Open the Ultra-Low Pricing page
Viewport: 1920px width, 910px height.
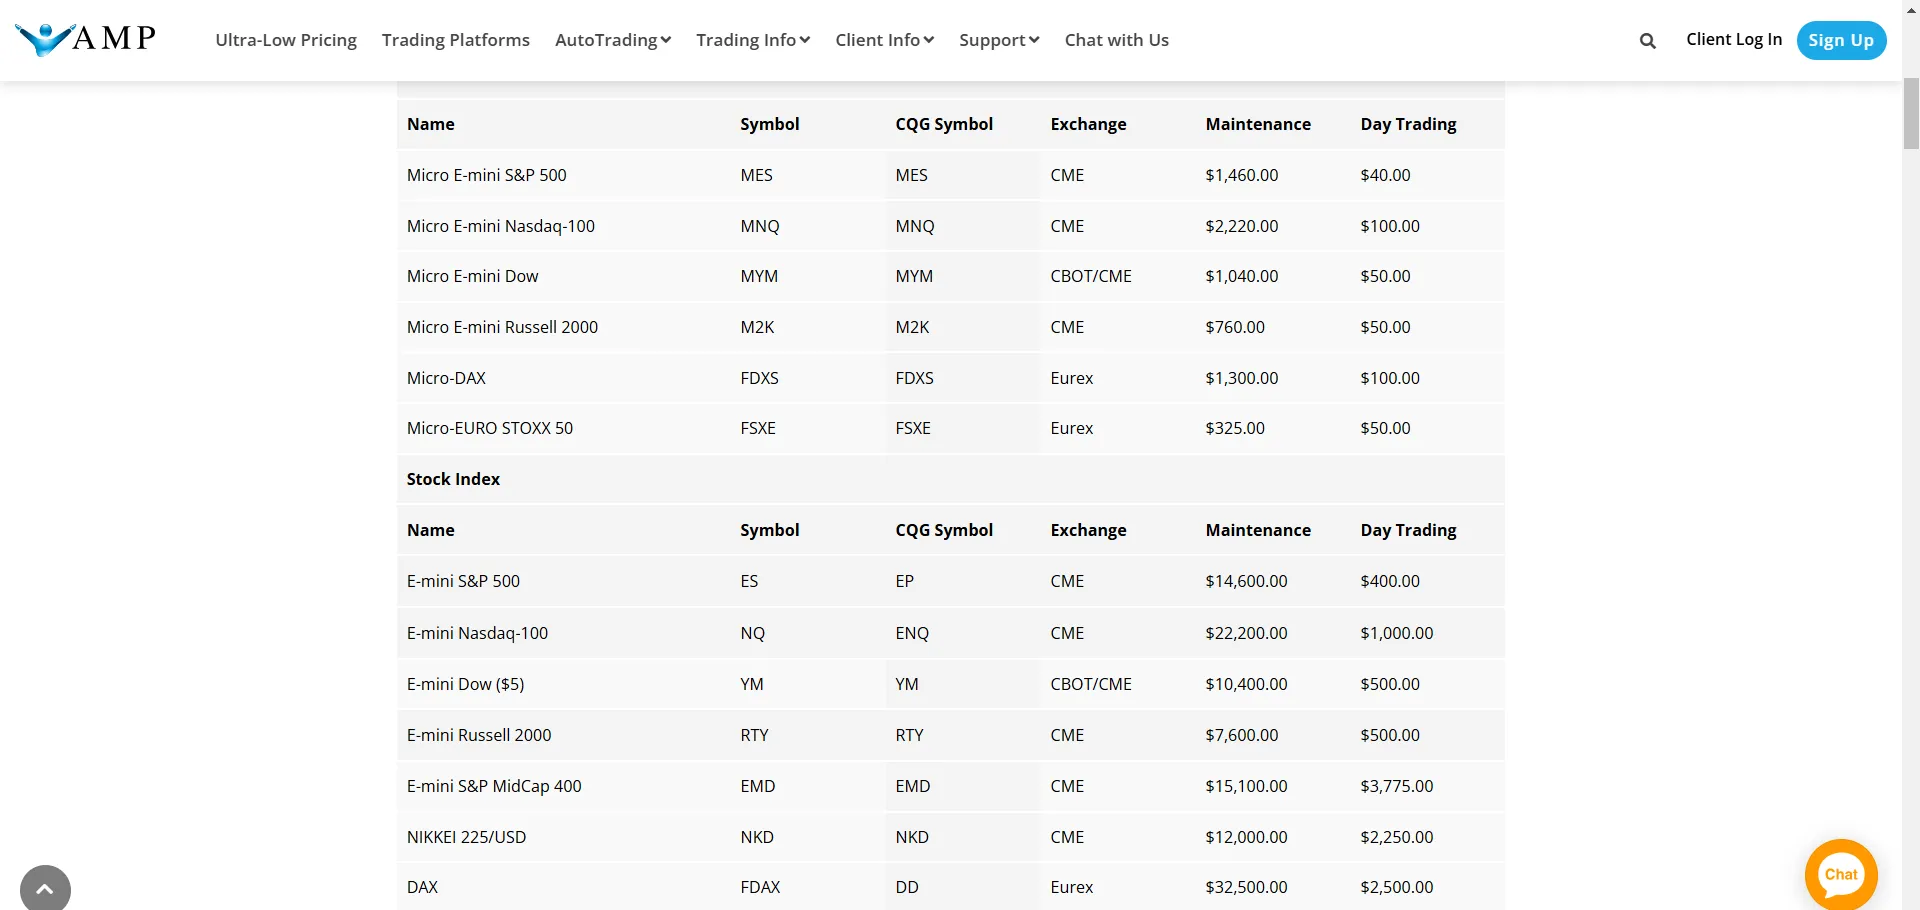tap(286, 40)
